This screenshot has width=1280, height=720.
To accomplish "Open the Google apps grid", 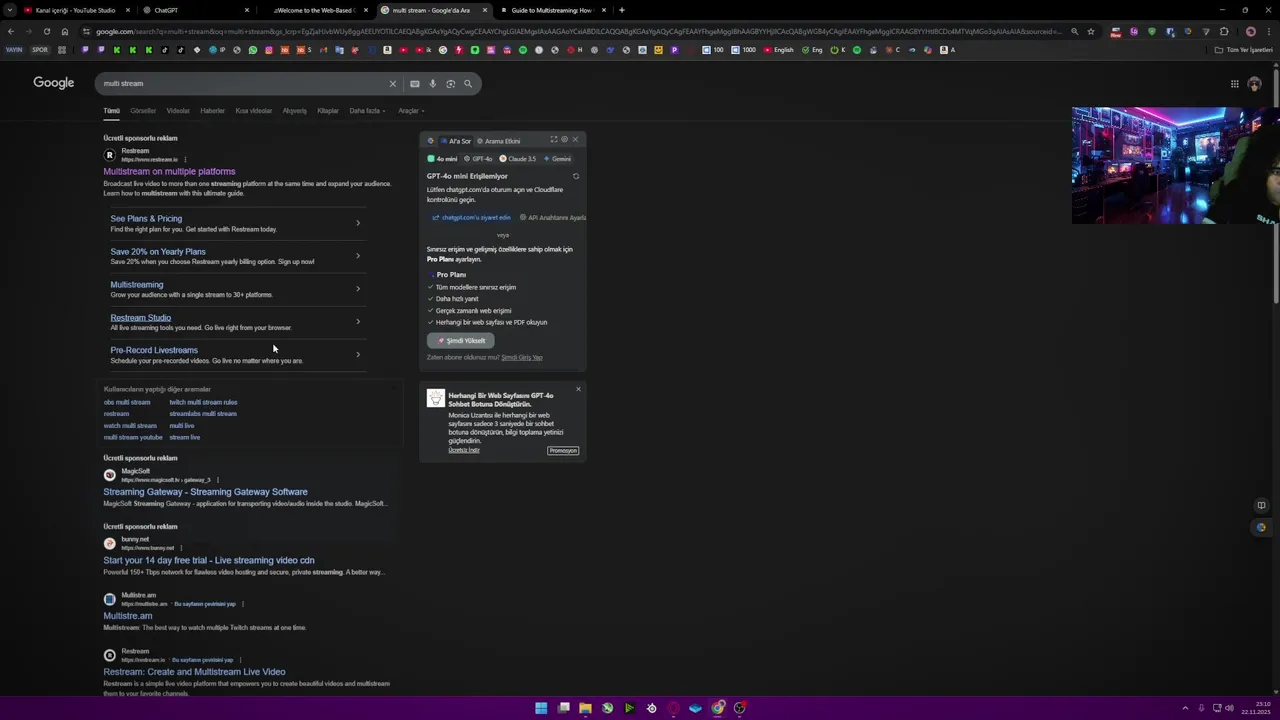I will pyautogui.click(x=1234, y=84).
